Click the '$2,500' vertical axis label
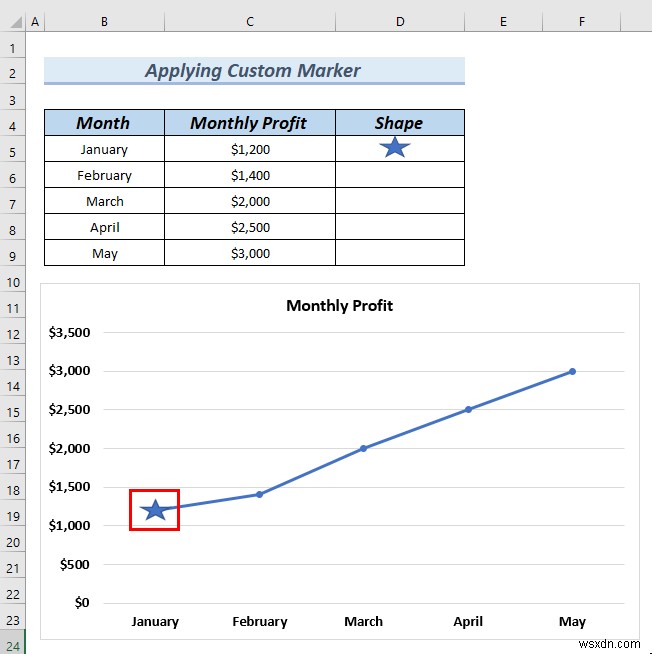This screenshot has height=654, width=652. 69,410
